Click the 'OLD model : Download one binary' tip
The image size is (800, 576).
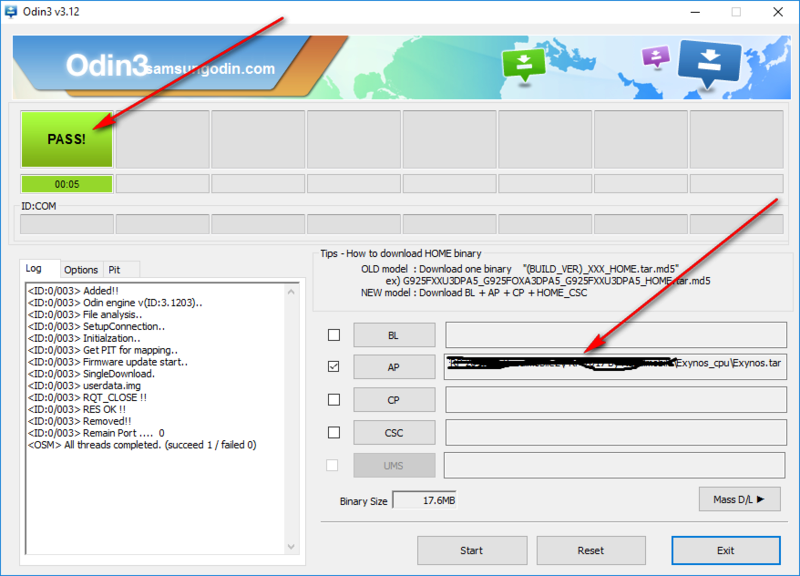tap(520, 269)
